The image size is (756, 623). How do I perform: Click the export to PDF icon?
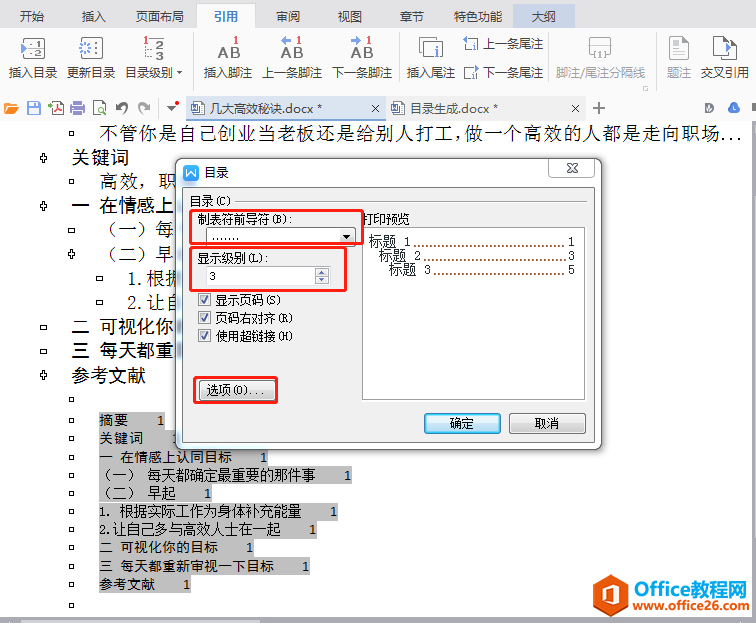pyautogui.click(x=56, y=108)
